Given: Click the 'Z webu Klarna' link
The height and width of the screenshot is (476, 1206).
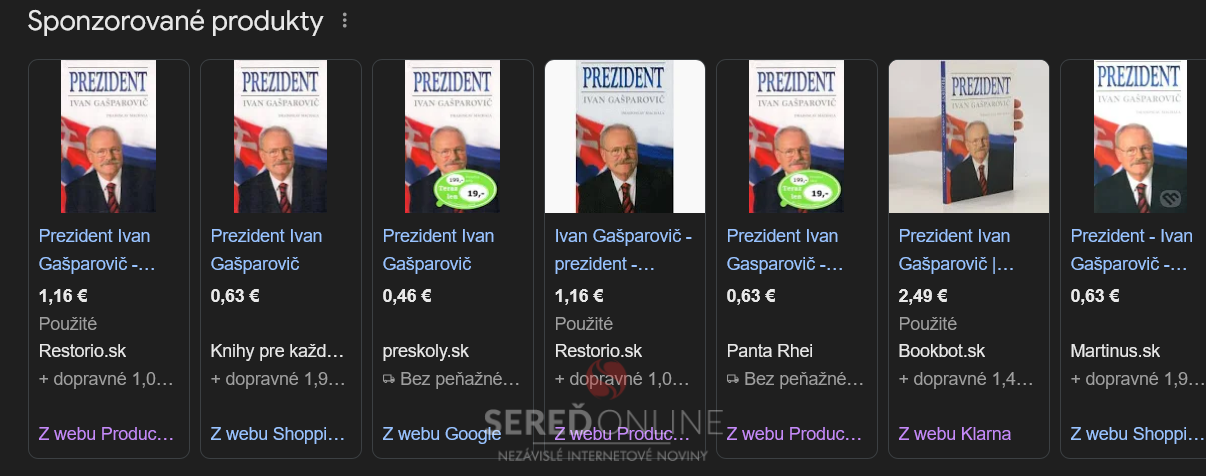Looking at the screenshot, I should 955,433.
